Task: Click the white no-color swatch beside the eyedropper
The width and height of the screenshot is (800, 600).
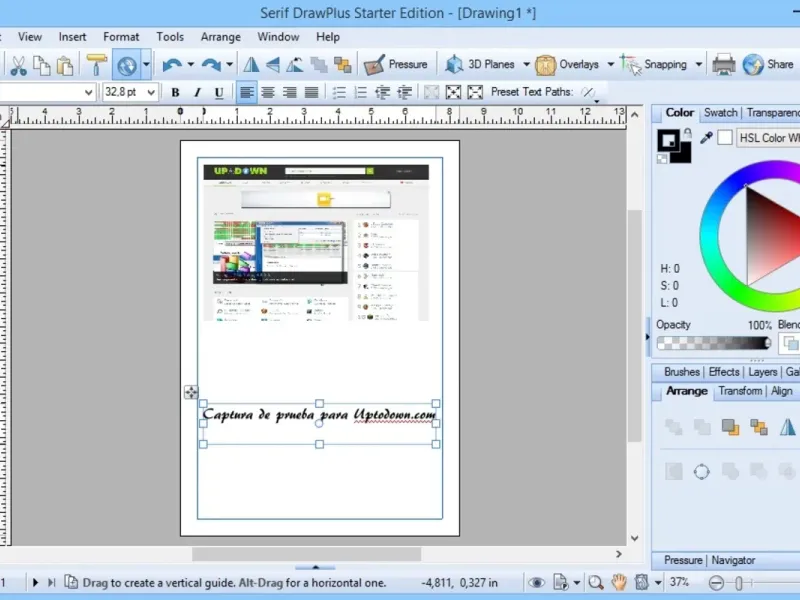Action: (724, 137)
